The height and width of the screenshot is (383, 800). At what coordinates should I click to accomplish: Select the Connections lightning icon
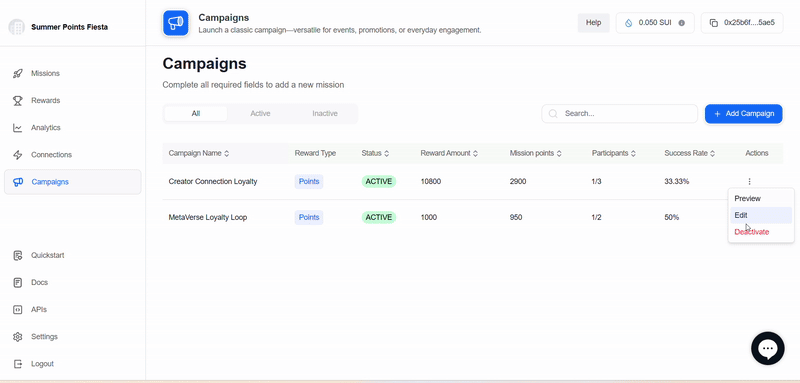click(x=17, y=155)
